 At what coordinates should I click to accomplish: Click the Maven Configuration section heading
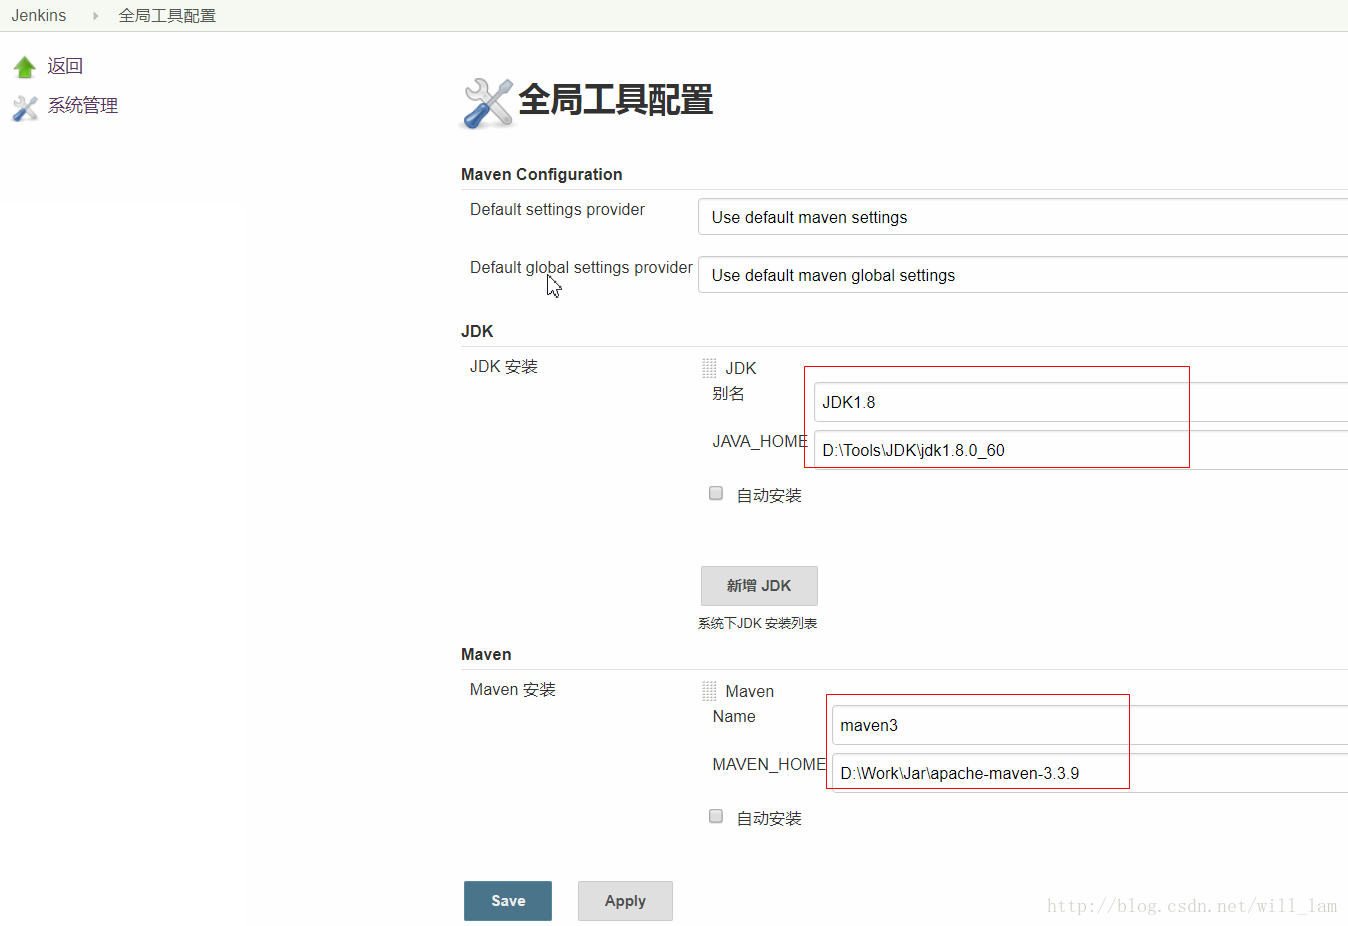pyautogui.click(x=542, y=174)
